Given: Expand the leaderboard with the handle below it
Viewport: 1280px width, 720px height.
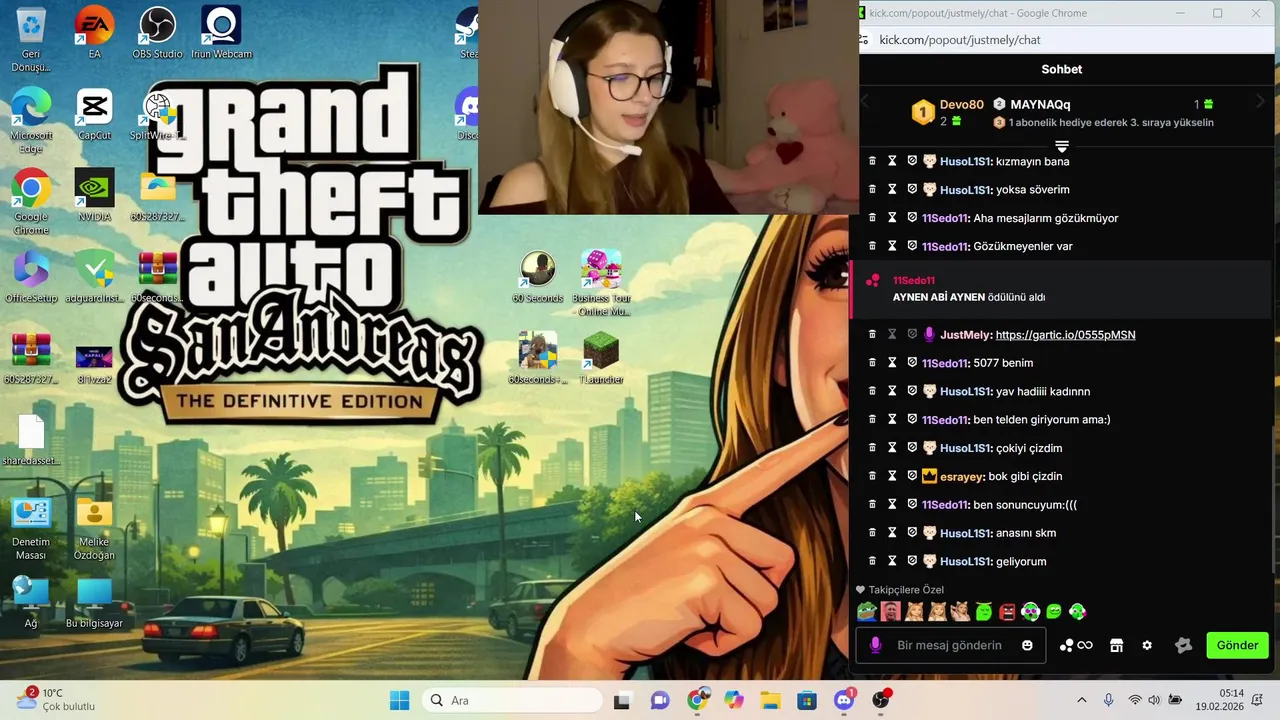Looking at the screenshot, I should click(x=1062, y=146).
